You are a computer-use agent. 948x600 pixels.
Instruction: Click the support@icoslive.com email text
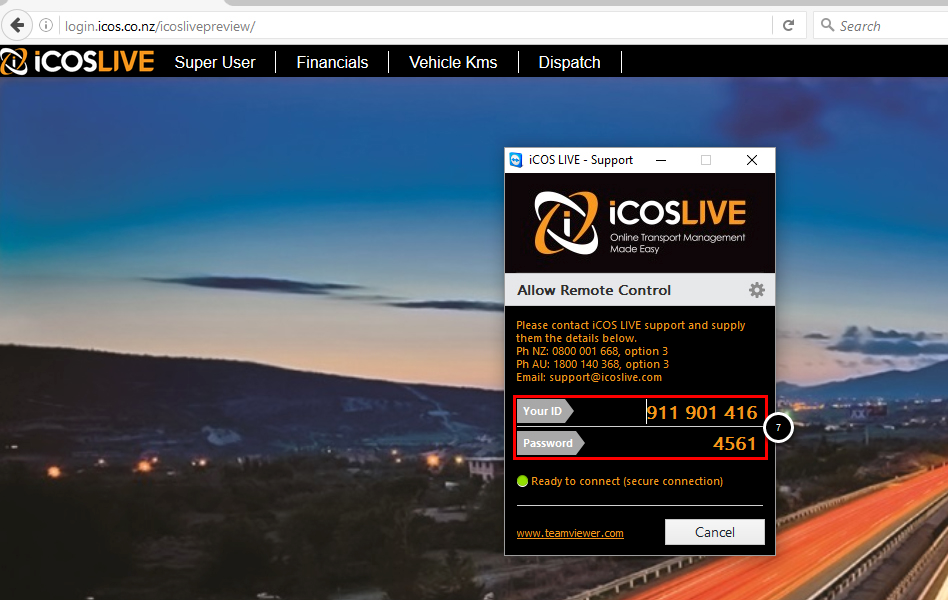pyautogui.click(x=605, y=377)
